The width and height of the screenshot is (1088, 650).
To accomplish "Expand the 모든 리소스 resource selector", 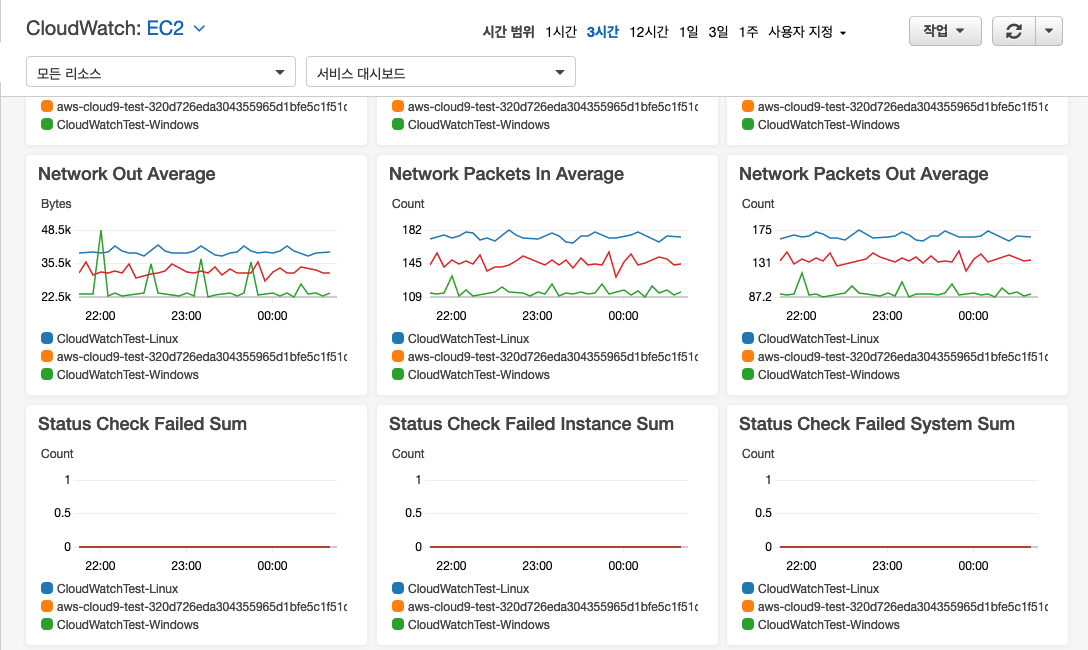I will pyautogui.click(x=160, y=73).
